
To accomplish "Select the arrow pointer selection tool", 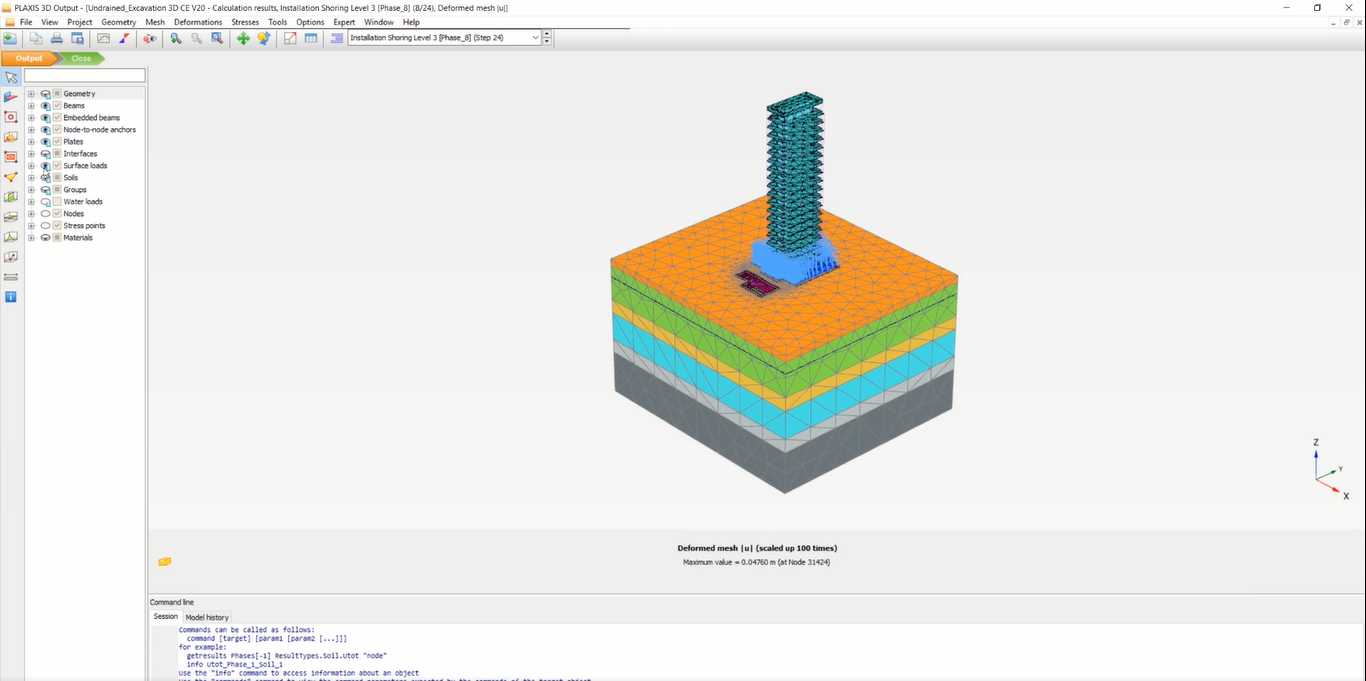I will (11, 77).
